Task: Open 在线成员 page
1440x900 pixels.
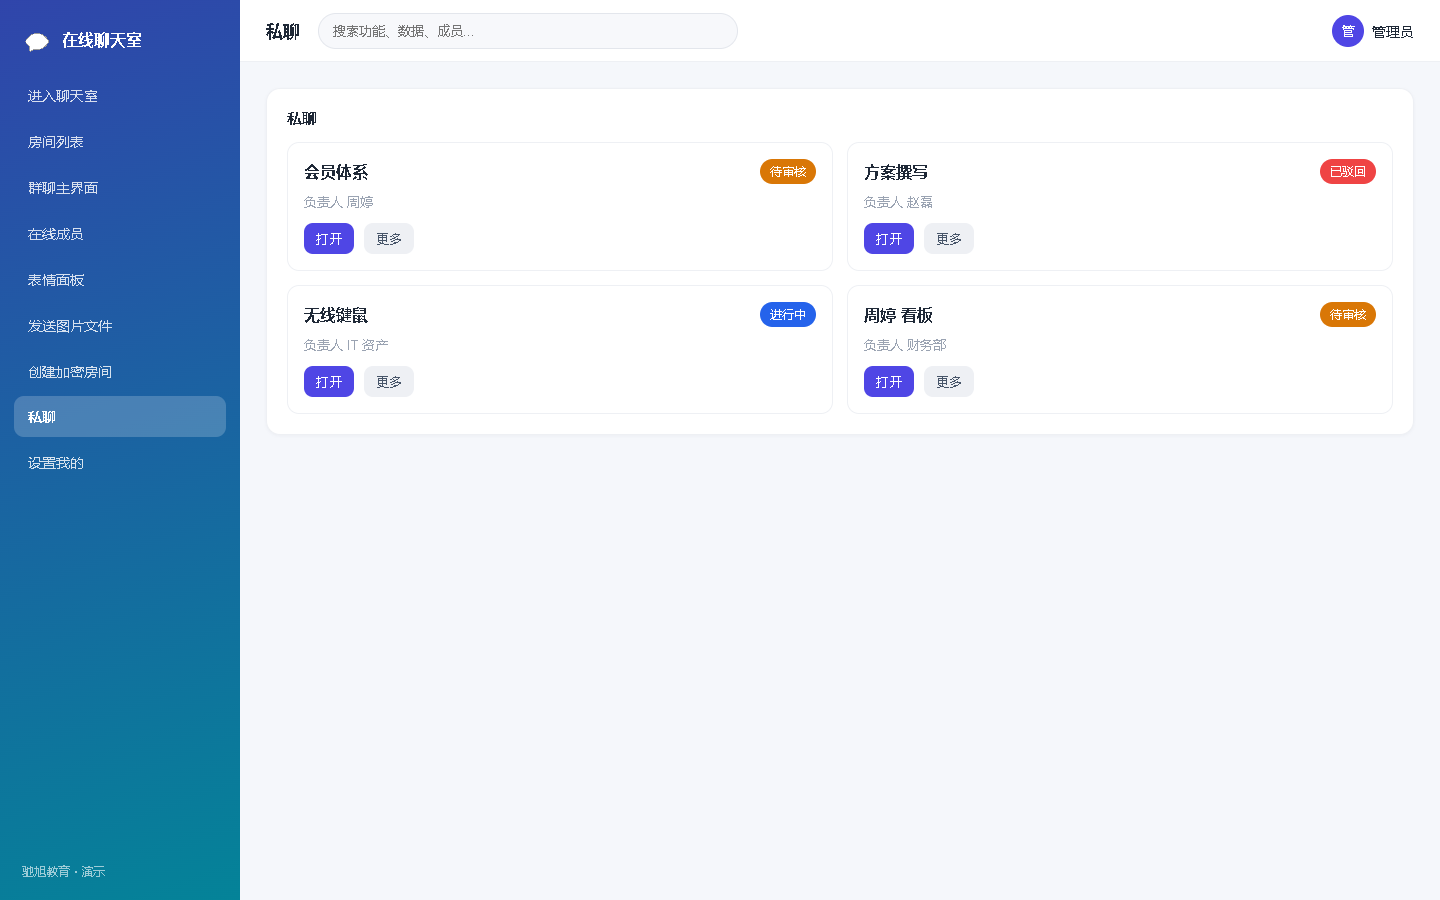Action: [x=120, y=234]
